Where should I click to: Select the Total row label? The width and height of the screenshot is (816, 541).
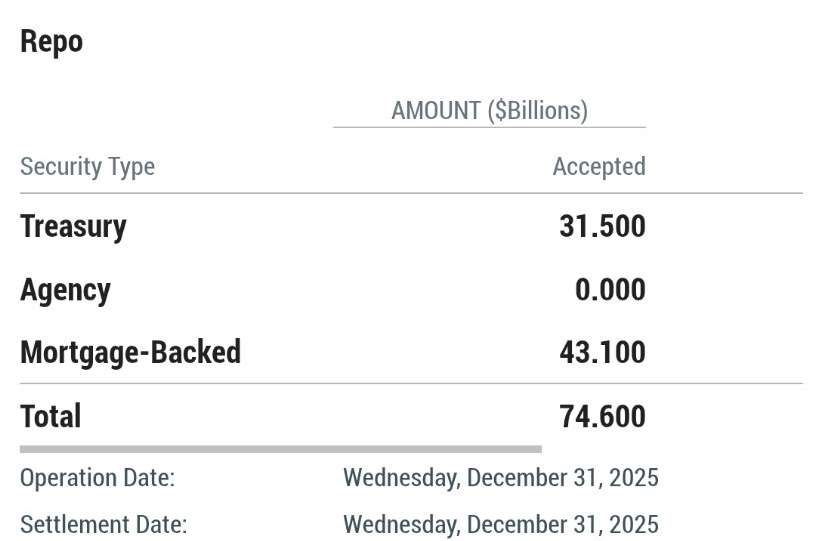(x=50, y=416)
